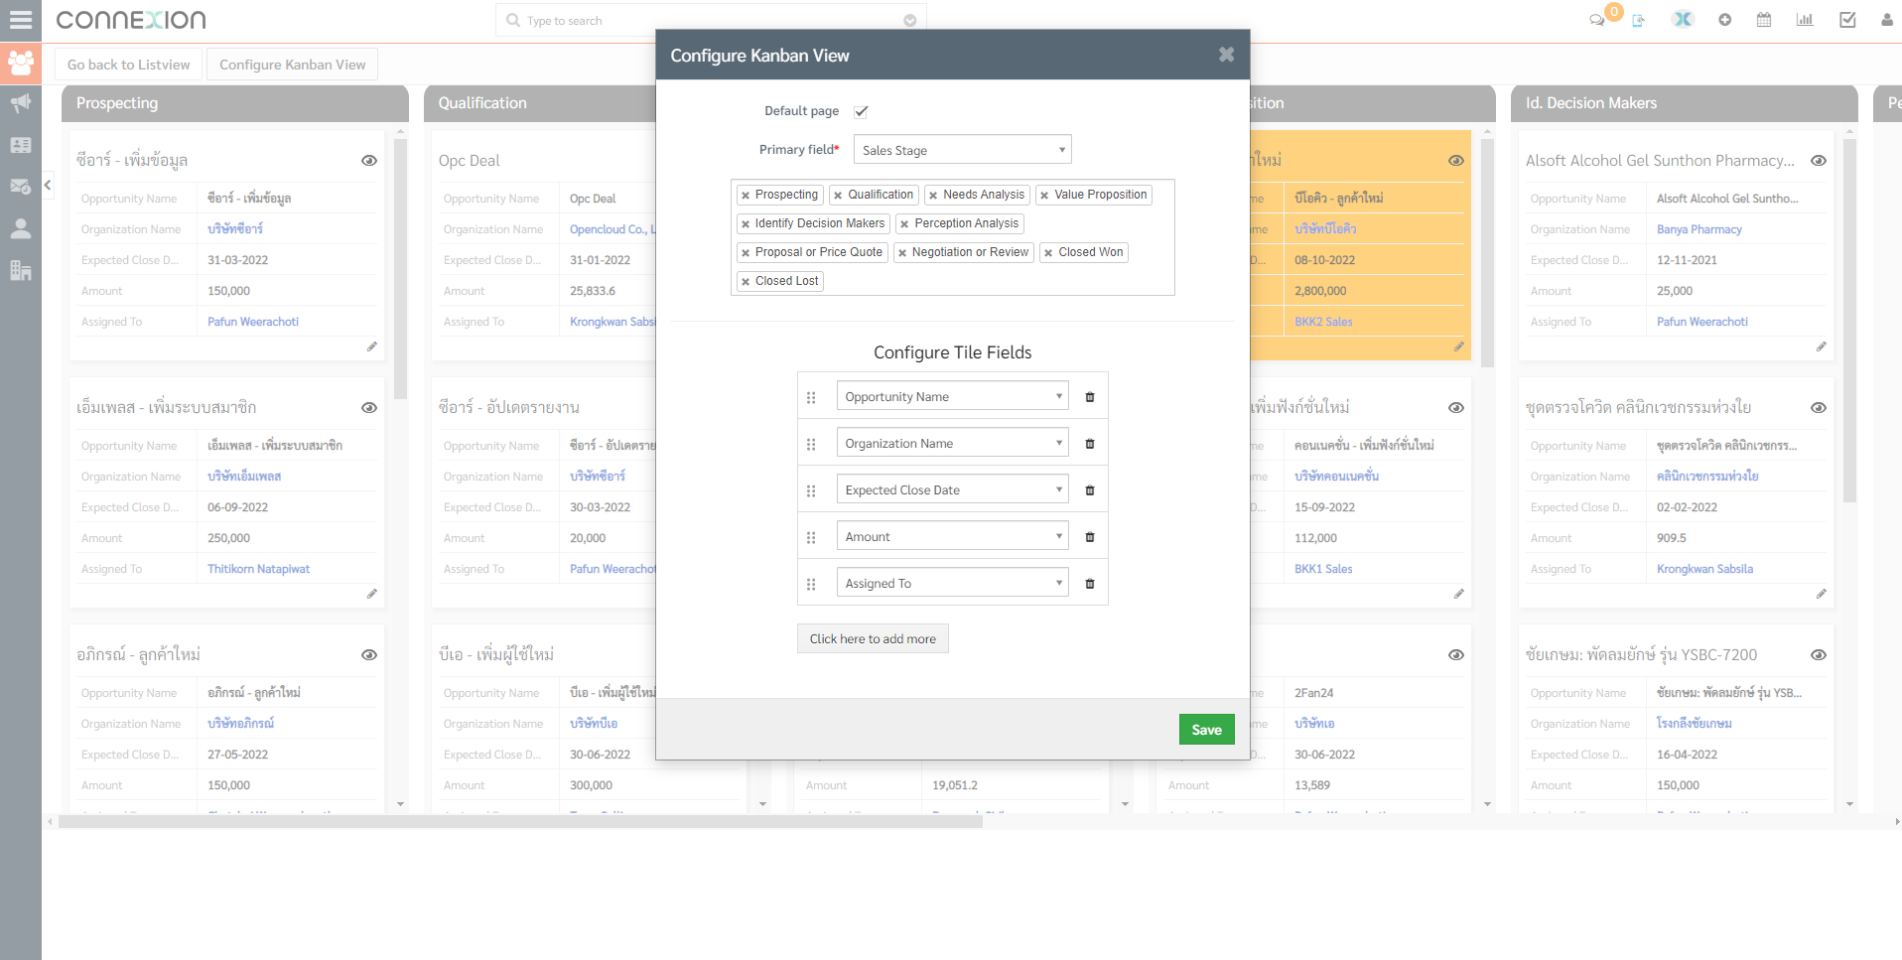The height and width of the screenshot is (960, 1902).
Task: Click Go back to Listview tab
Action: click(129, 65)
